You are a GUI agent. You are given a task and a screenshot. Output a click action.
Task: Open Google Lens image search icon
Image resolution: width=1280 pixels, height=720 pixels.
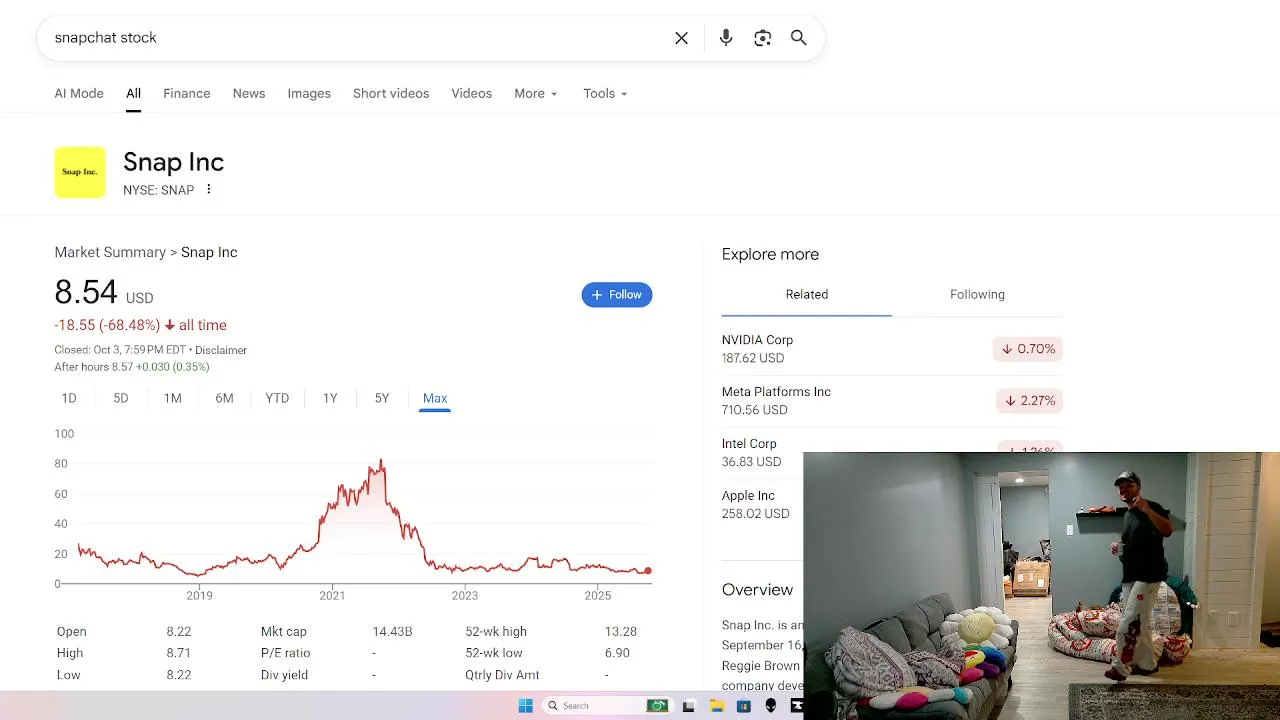pyautogui.click(x=763, y=38)
